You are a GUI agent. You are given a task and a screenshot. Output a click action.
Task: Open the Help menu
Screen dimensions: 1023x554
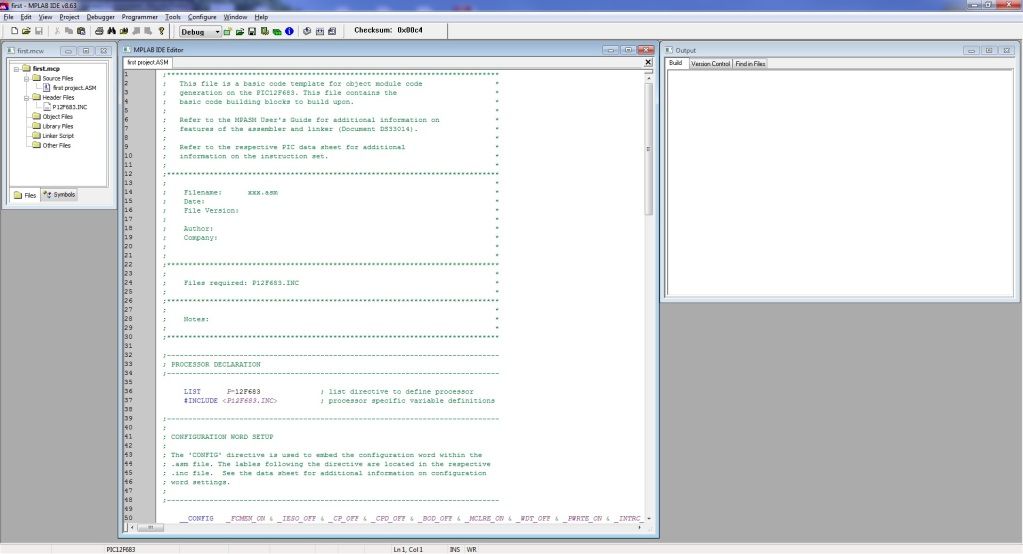tap(261, 17)
